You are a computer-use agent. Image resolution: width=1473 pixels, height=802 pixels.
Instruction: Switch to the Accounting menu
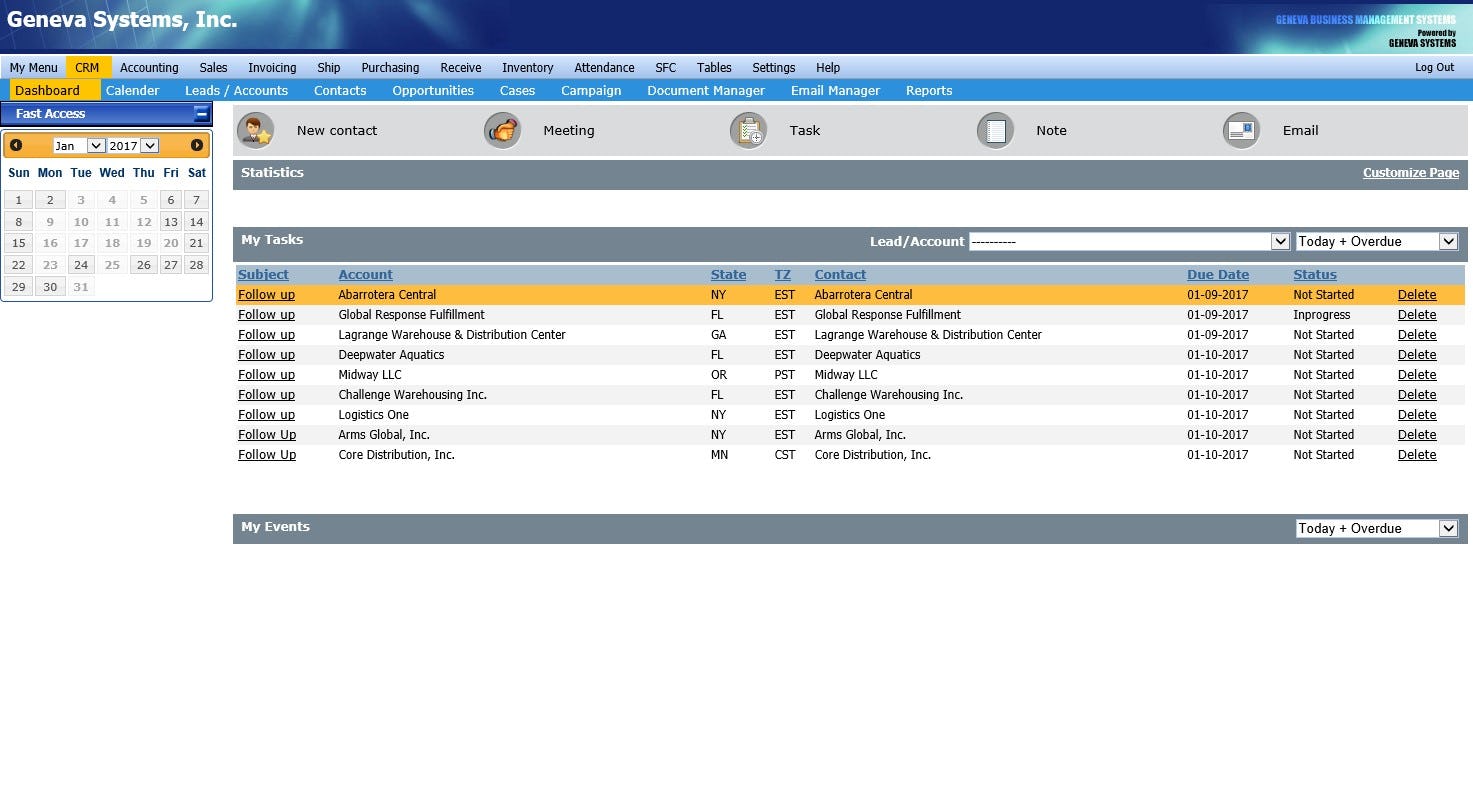pos(148,67)
